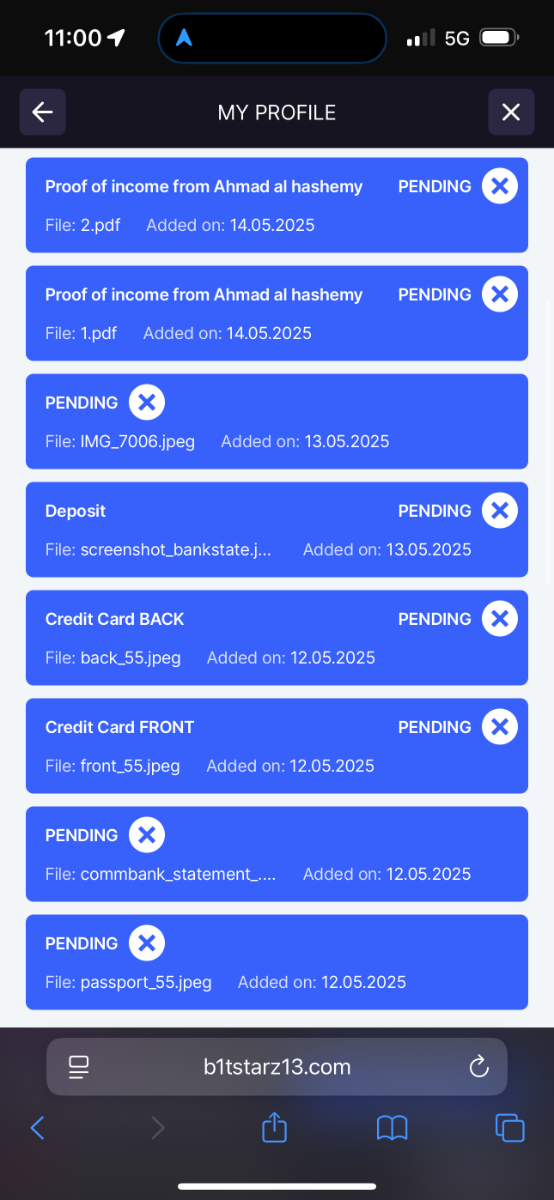Go back using the header arrow button
554x1200 pixels.
pyautogui.click(x=43, y=112)
